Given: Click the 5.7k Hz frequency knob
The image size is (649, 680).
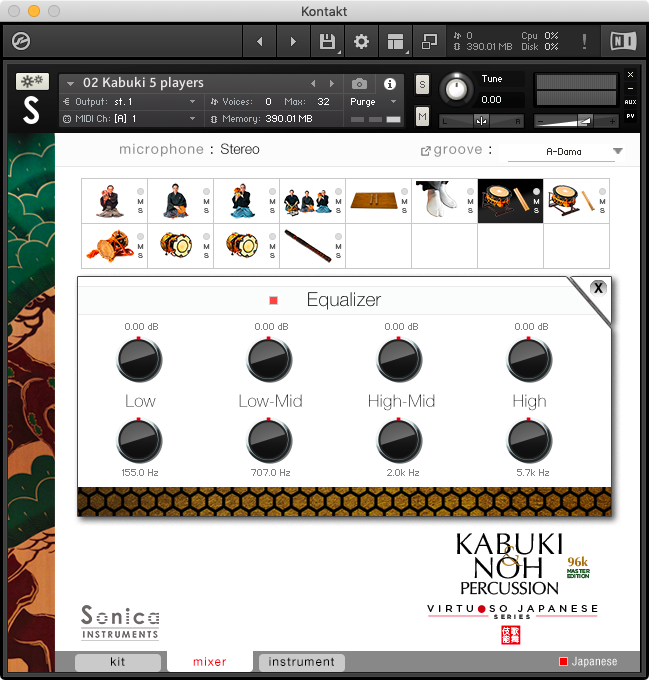Looking at the screenshot, I should [529, 441].
